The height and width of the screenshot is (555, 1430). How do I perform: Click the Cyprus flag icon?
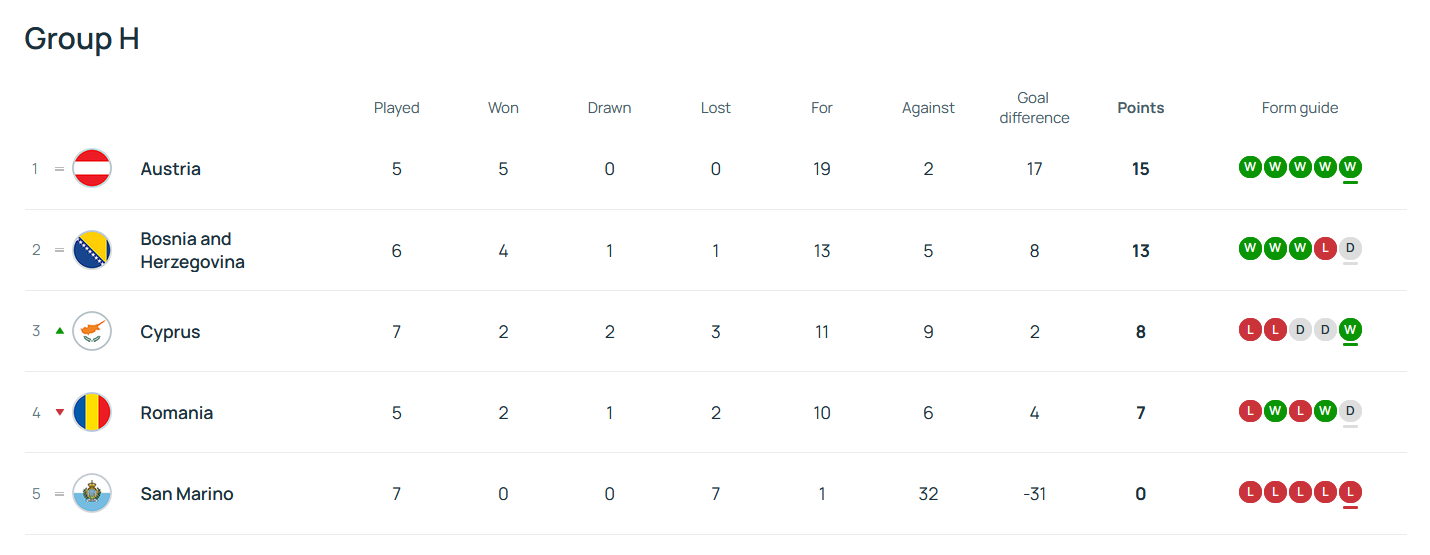pyautogui.click(x=92, y=331)
